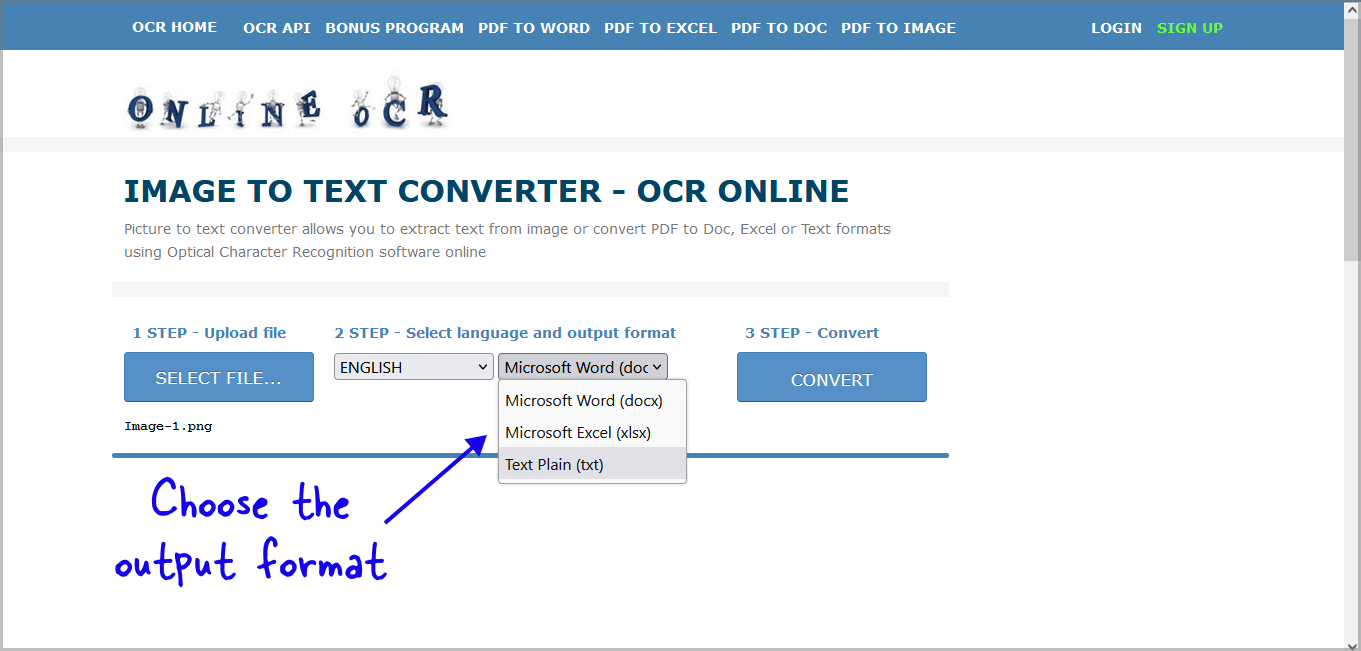This screenshot has height=651, width=1361.
Task: Go to PDF TO WORD converter
Action: click(x=534, y=28)
